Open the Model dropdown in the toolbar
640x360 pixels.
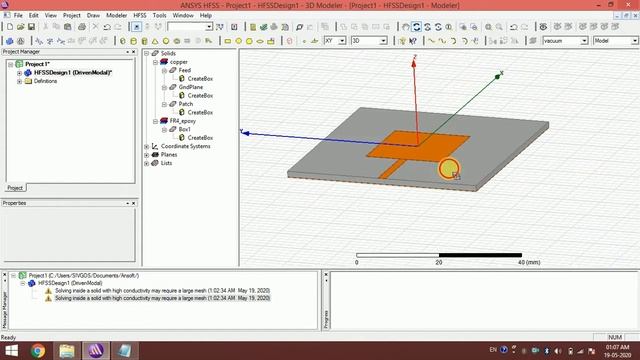634,41
